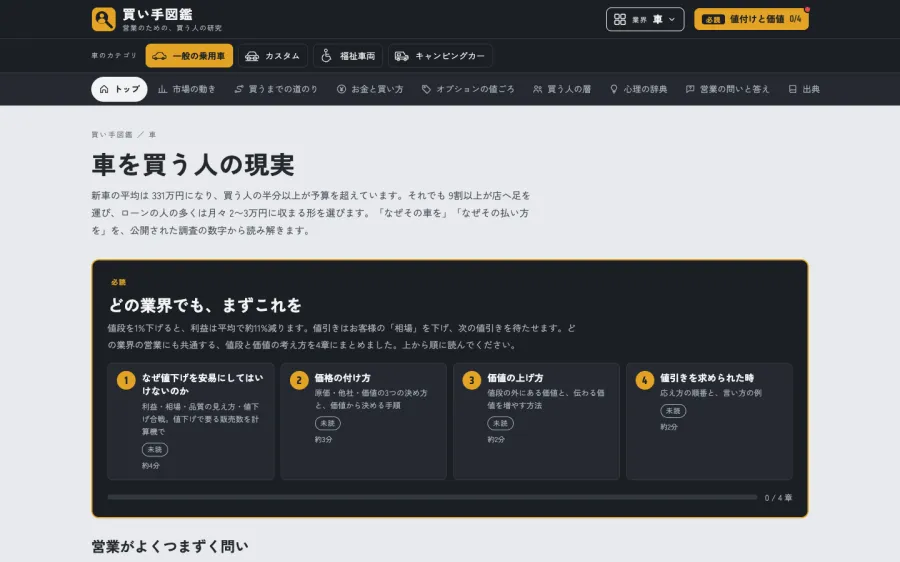Image resolution: width=900 pixels, height=562 pixels.
Task: Go to the トップ tab
Action: 119,89
